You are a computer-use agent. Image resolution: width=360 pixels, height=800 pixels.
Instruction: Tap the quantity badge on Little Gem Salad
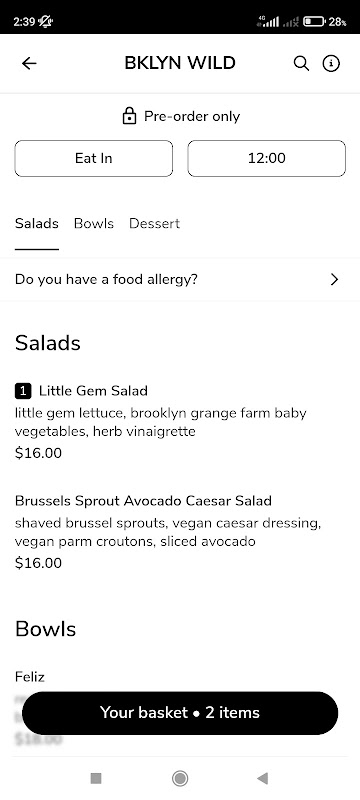pyautogui.click(x=23, y=391)
